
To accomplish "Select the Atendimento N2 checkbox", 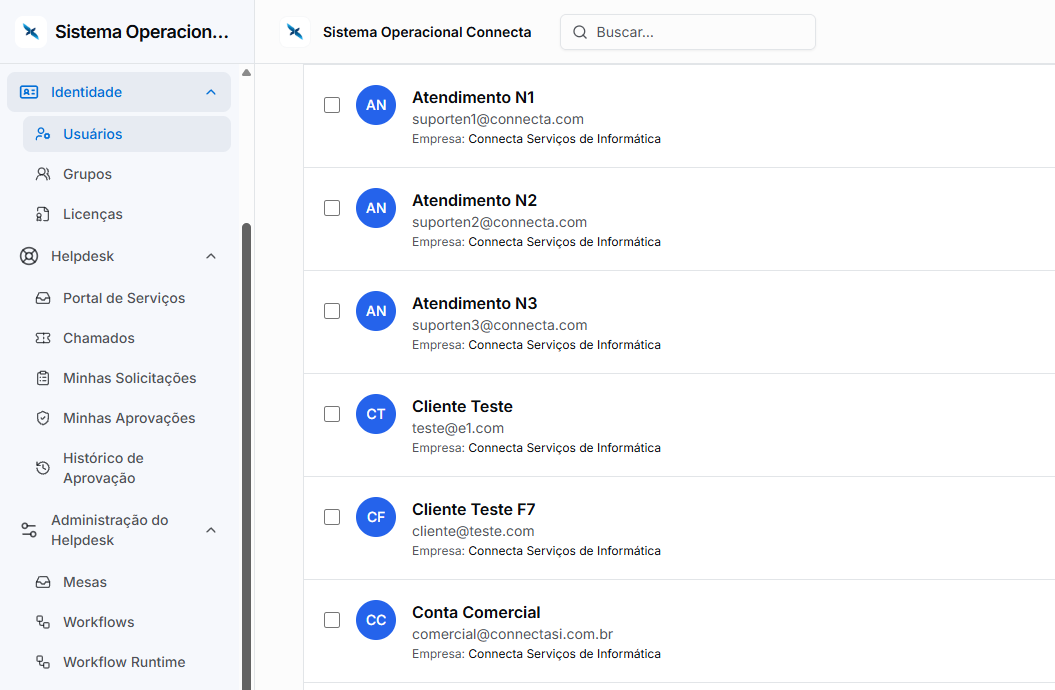I will tap(332, 208).
